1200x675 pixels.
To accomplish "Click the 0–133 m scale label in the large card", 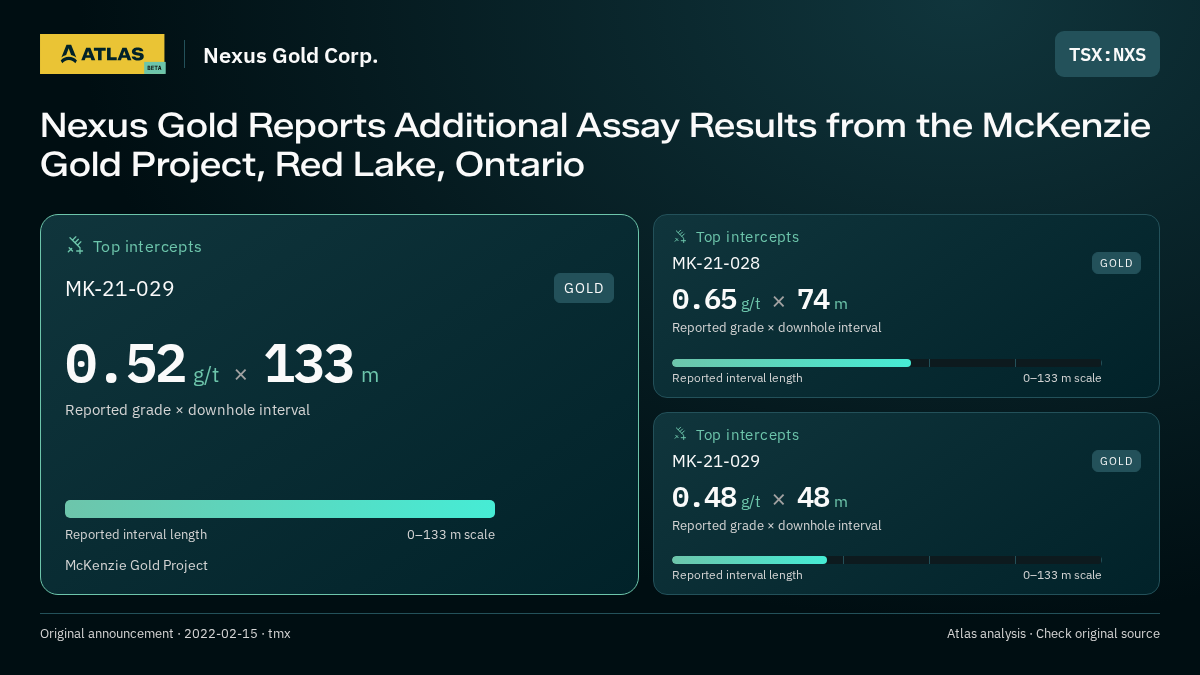I will [451, 534].
